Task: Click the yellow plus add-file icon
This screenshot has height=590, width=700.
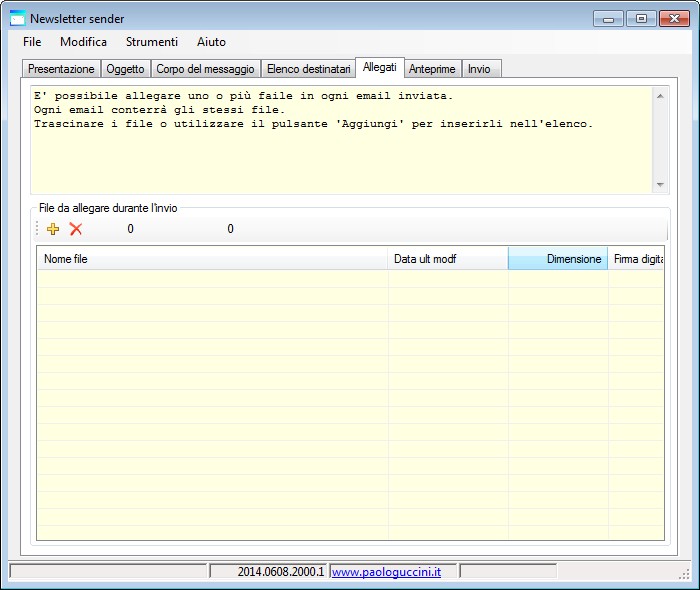Action: pyautogui.click(x=53, y=229)
